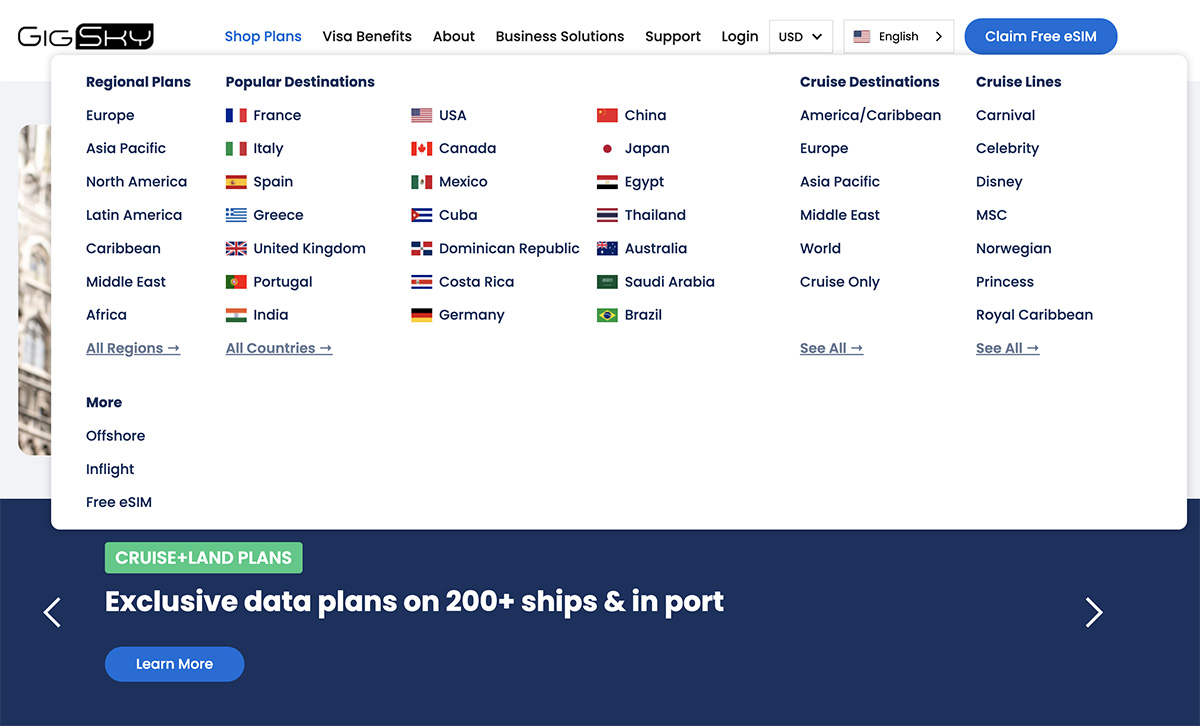Select Asia Pacific under Regional Plans

[x=126, y=148]
